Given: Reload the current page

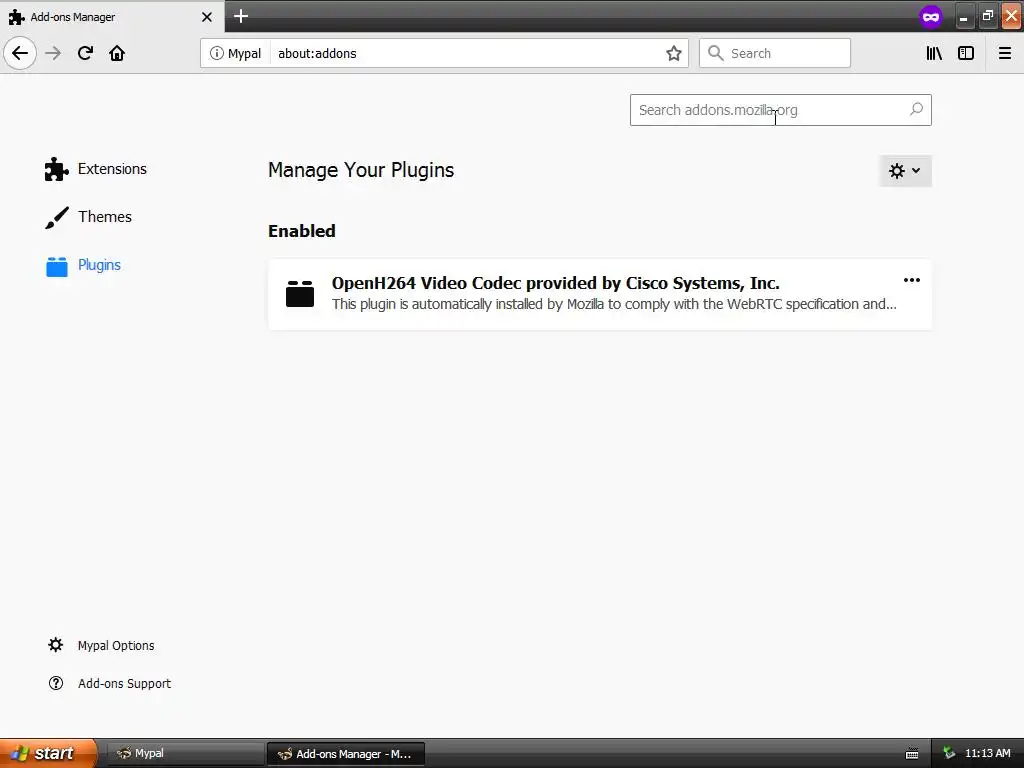Looking at the screenshot, I should click(x=85, y=53).
